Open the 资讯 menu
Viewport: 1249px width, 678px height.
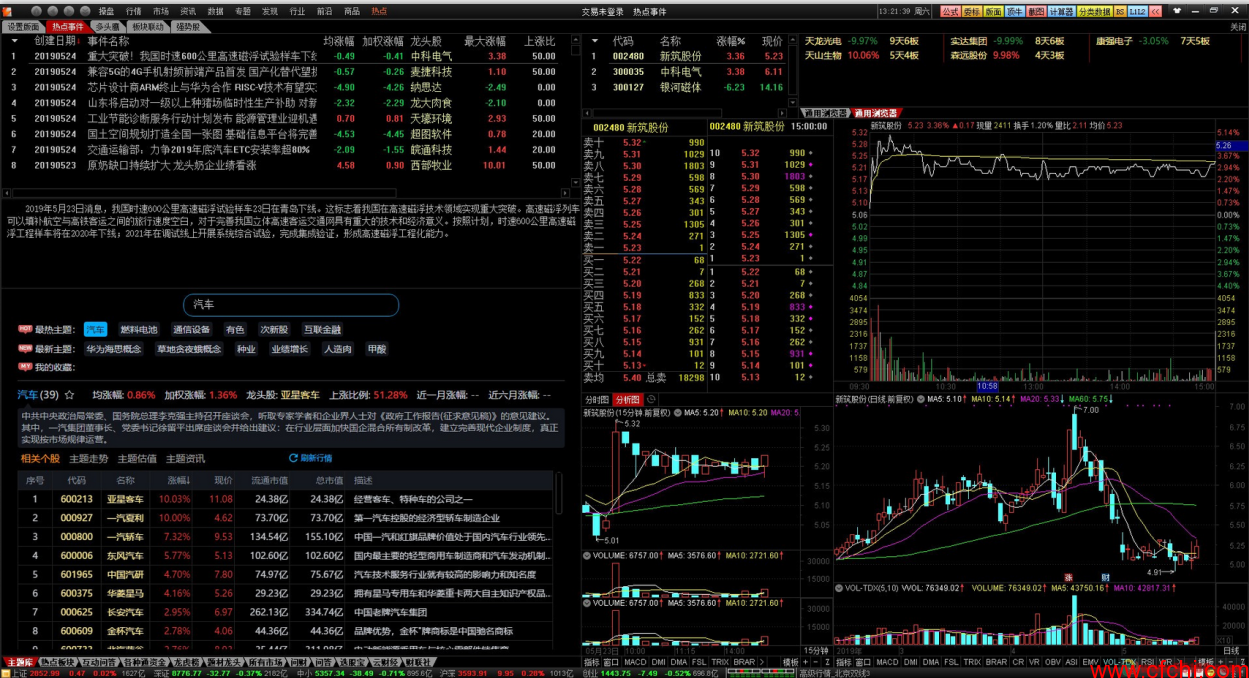188,11
